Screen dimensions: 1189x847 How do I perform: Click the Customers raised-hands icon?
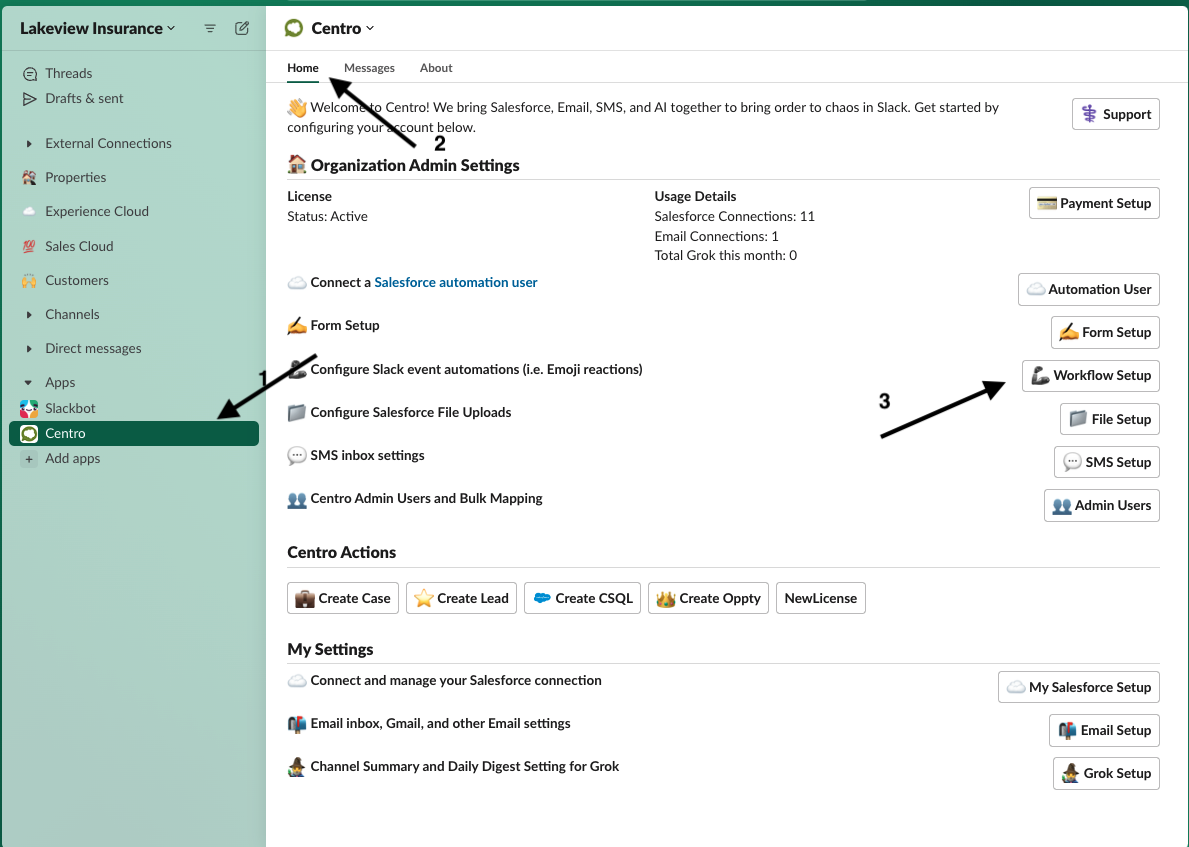tap(29, 281)
